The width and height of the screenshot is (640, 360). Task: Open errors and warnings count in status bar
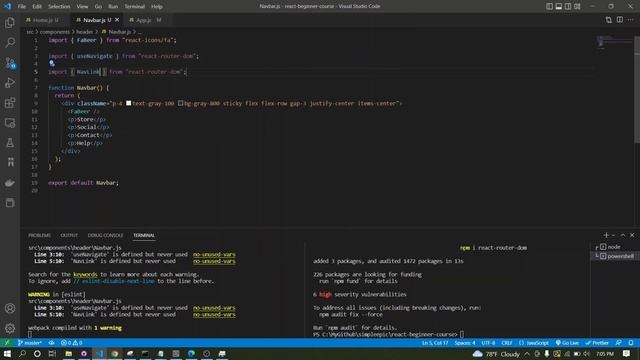point(71,343)
